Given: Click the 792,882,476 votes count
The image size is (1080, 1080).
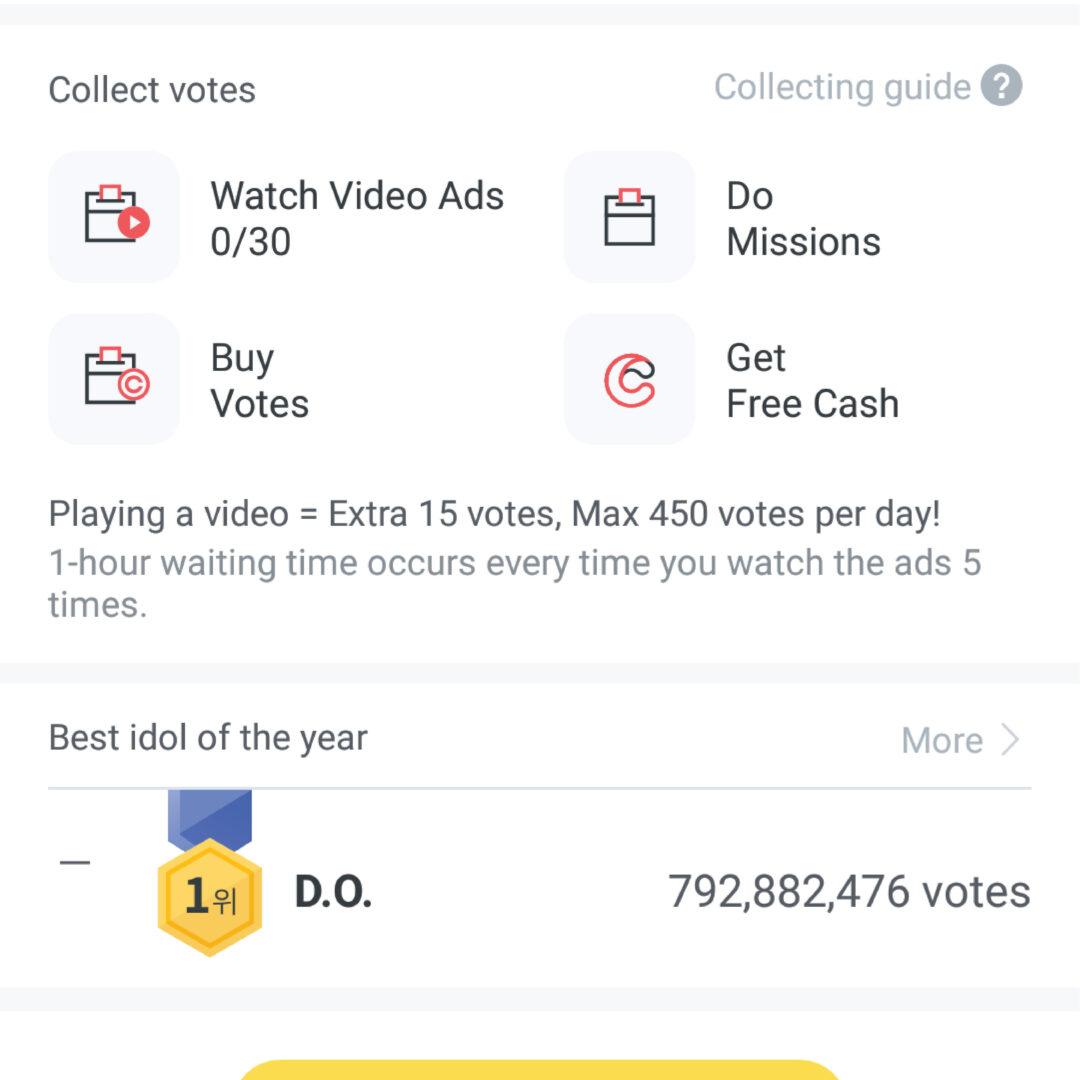Looking at the screenshot, I should tap(849, 892).
